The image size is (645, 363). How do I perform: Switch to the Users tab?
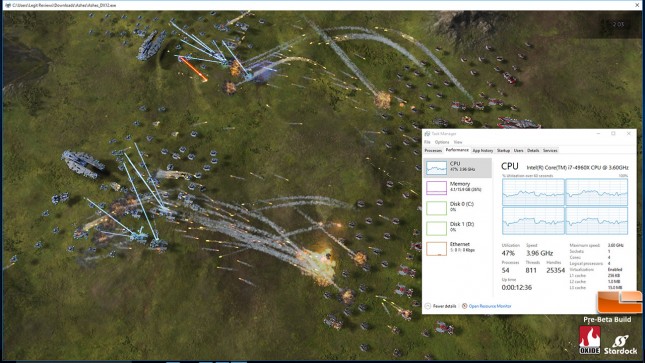(x=518, y=151)
